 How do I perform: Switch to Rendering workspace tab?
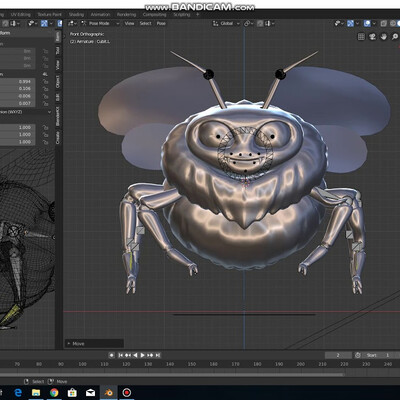126,15
